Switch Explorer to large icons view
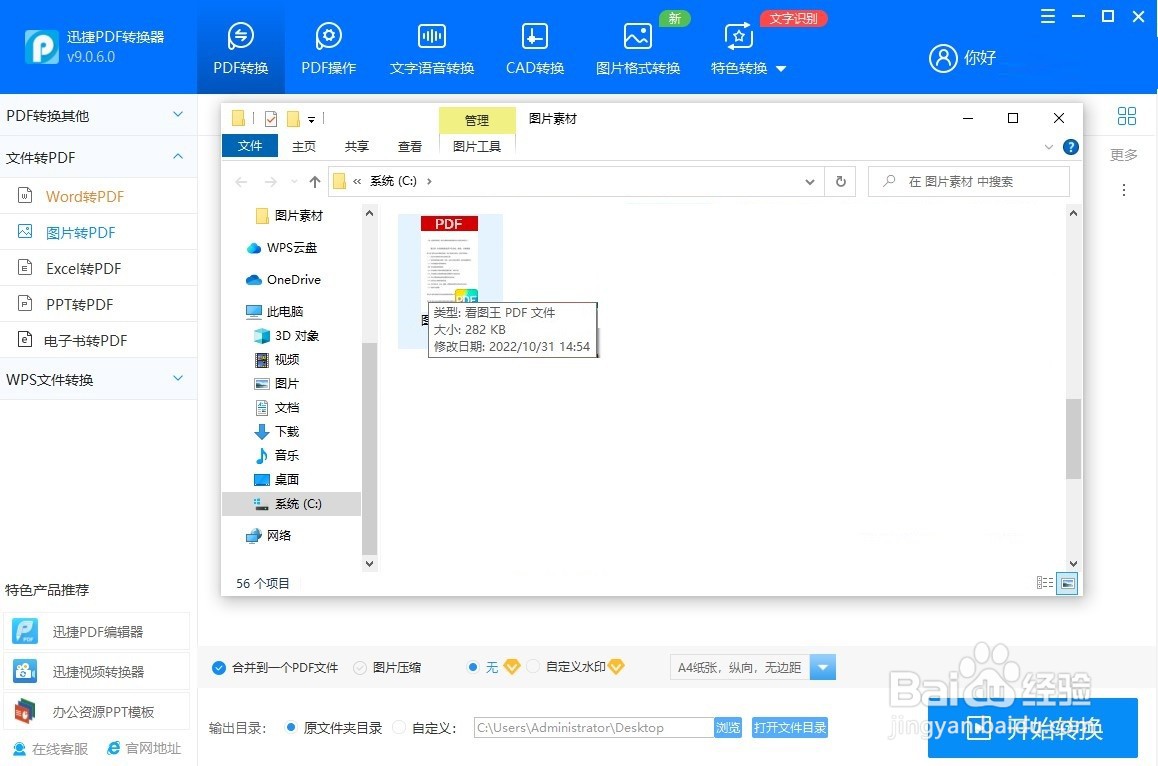Screen dimensions: 1158x766 tap(1067, 584)
